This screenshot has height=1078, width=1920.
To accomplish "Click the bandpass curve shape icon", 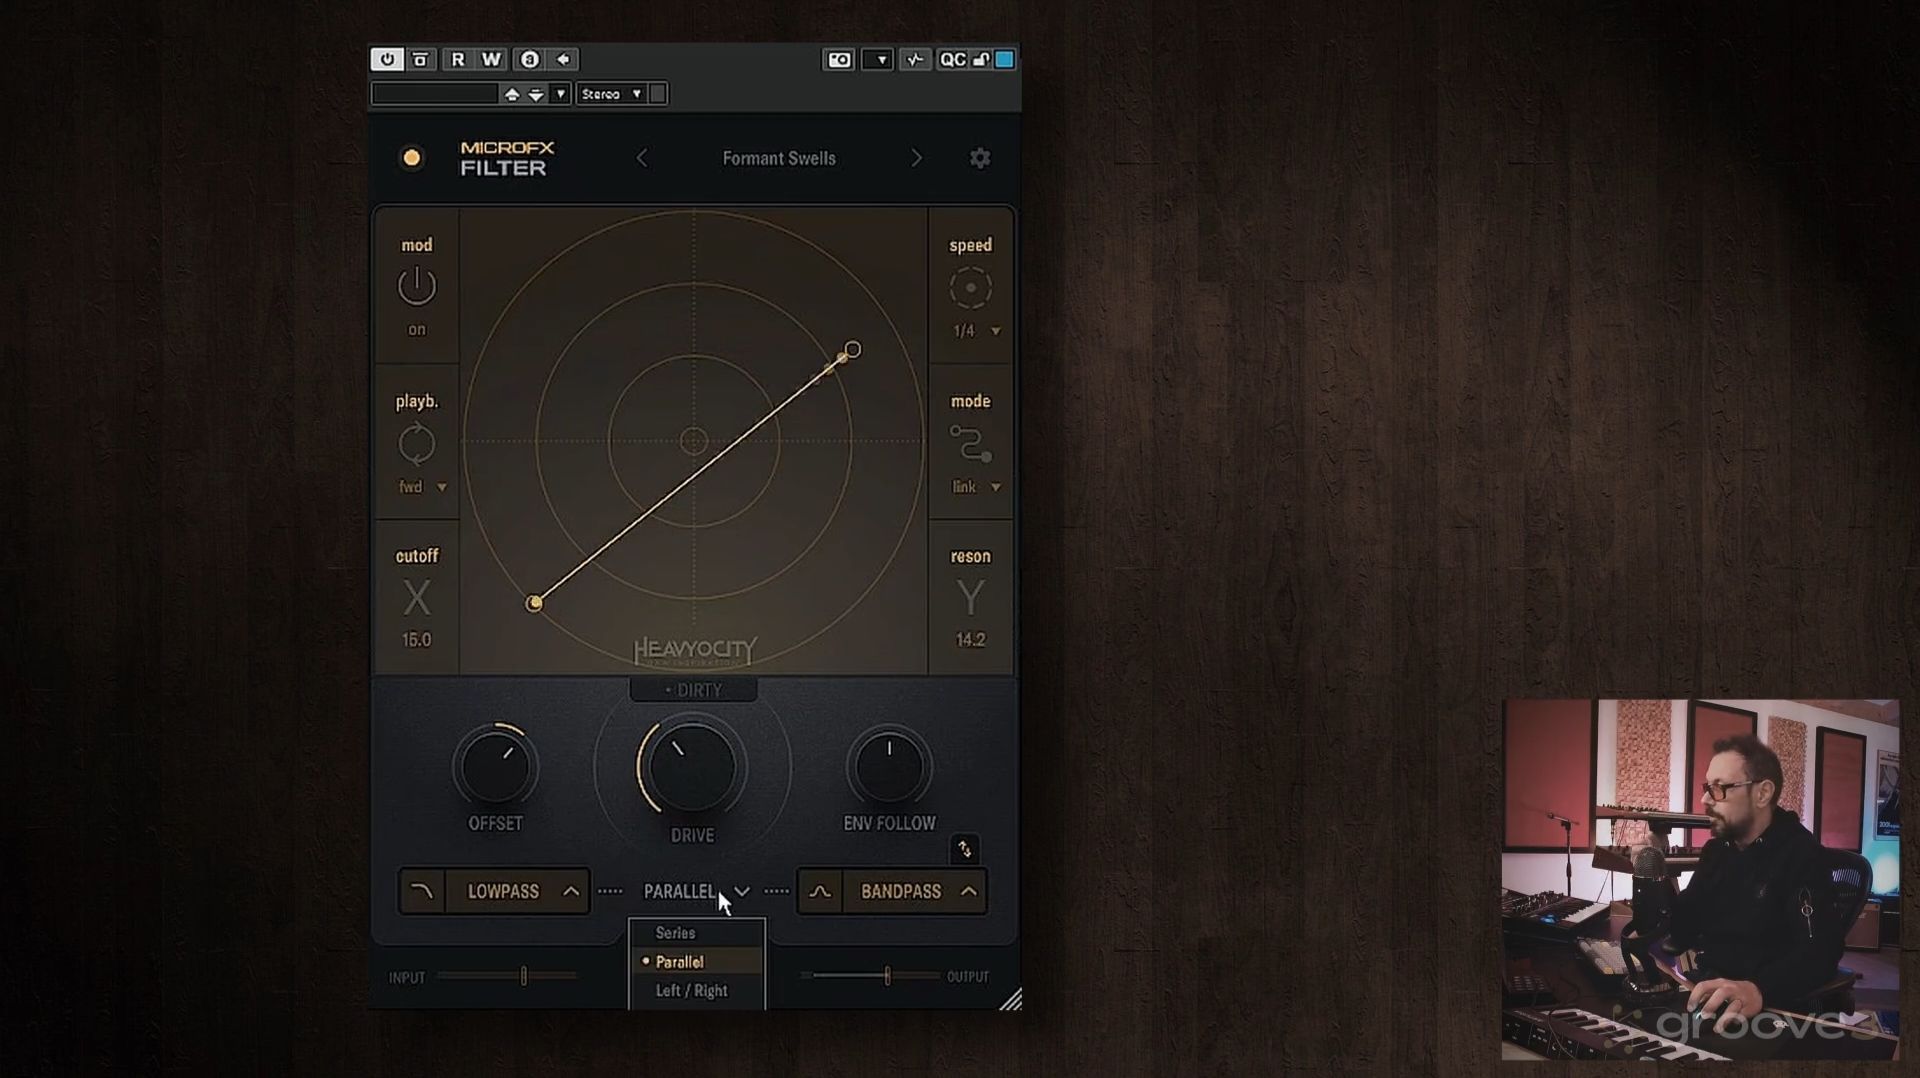I will tap(820, 891).
